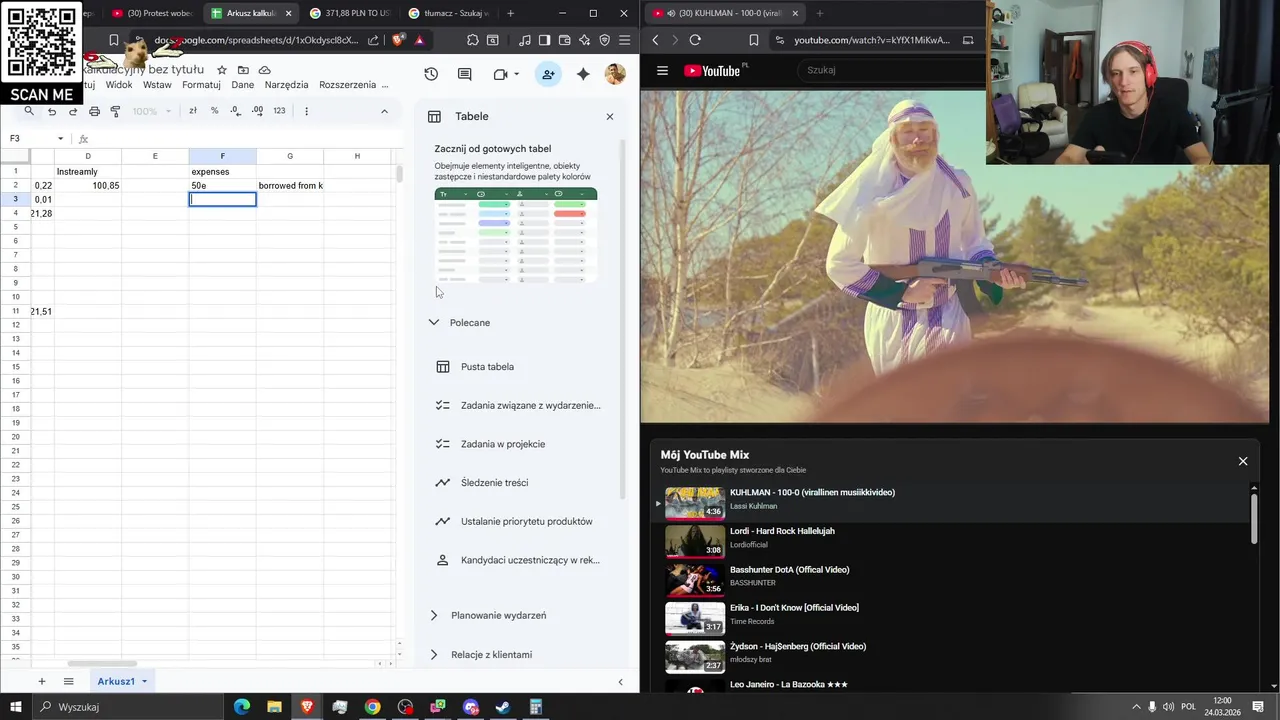Select cell containing 100,85
Image resolution: width=1280 pixels, height=720 pixels.
88,186
